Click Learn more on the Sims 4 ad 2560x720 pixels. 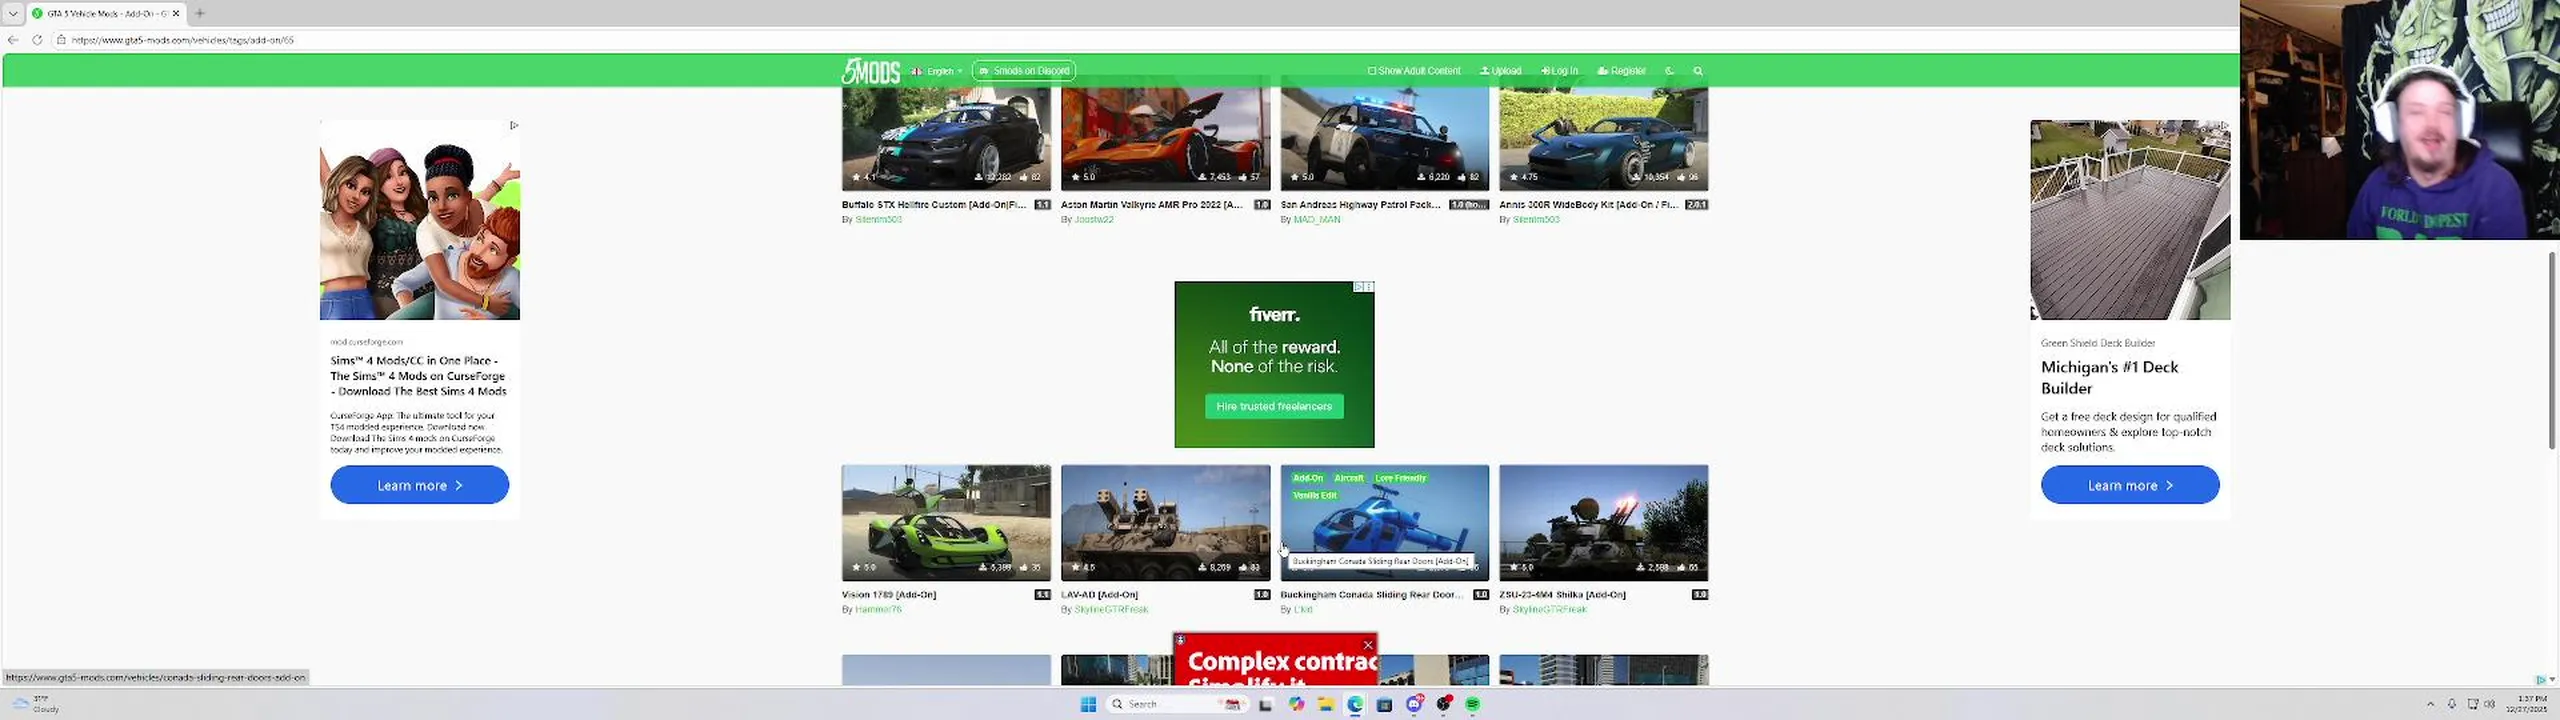[420, 485]
